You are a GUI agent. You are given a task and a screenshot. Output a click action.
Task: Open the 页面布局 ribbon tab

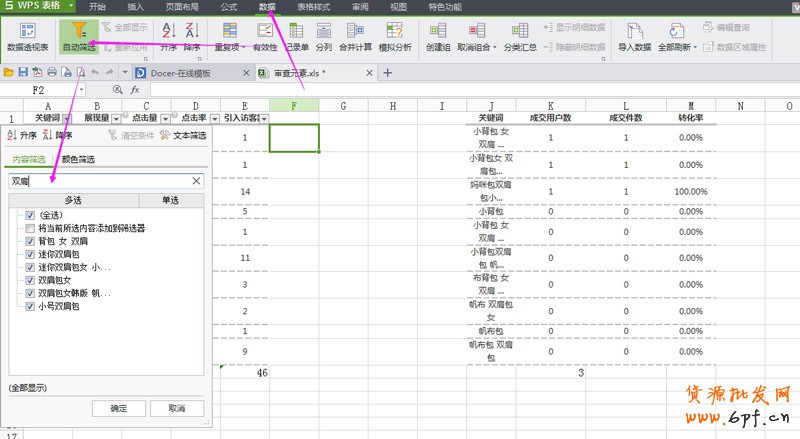tap(181, 6)
